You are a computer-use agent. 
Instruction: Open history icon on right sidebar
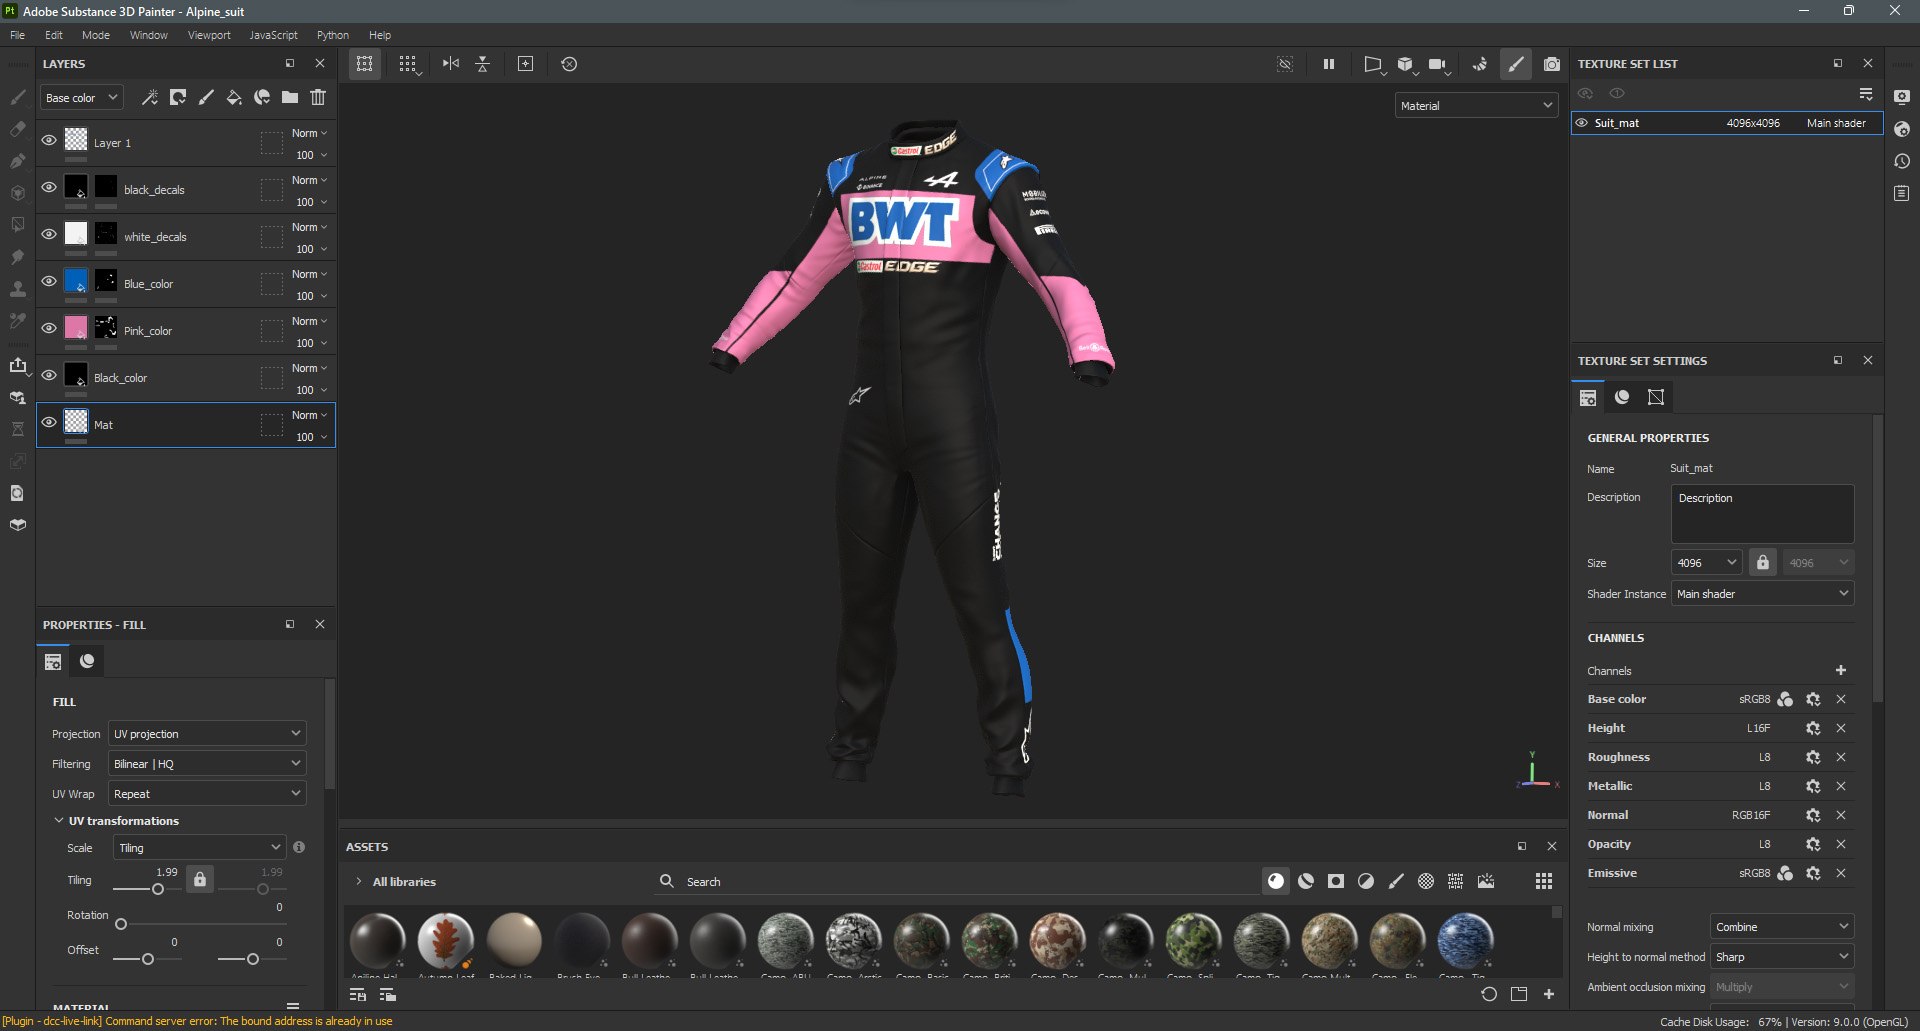pyautogui.click(x=1902, y=161)
